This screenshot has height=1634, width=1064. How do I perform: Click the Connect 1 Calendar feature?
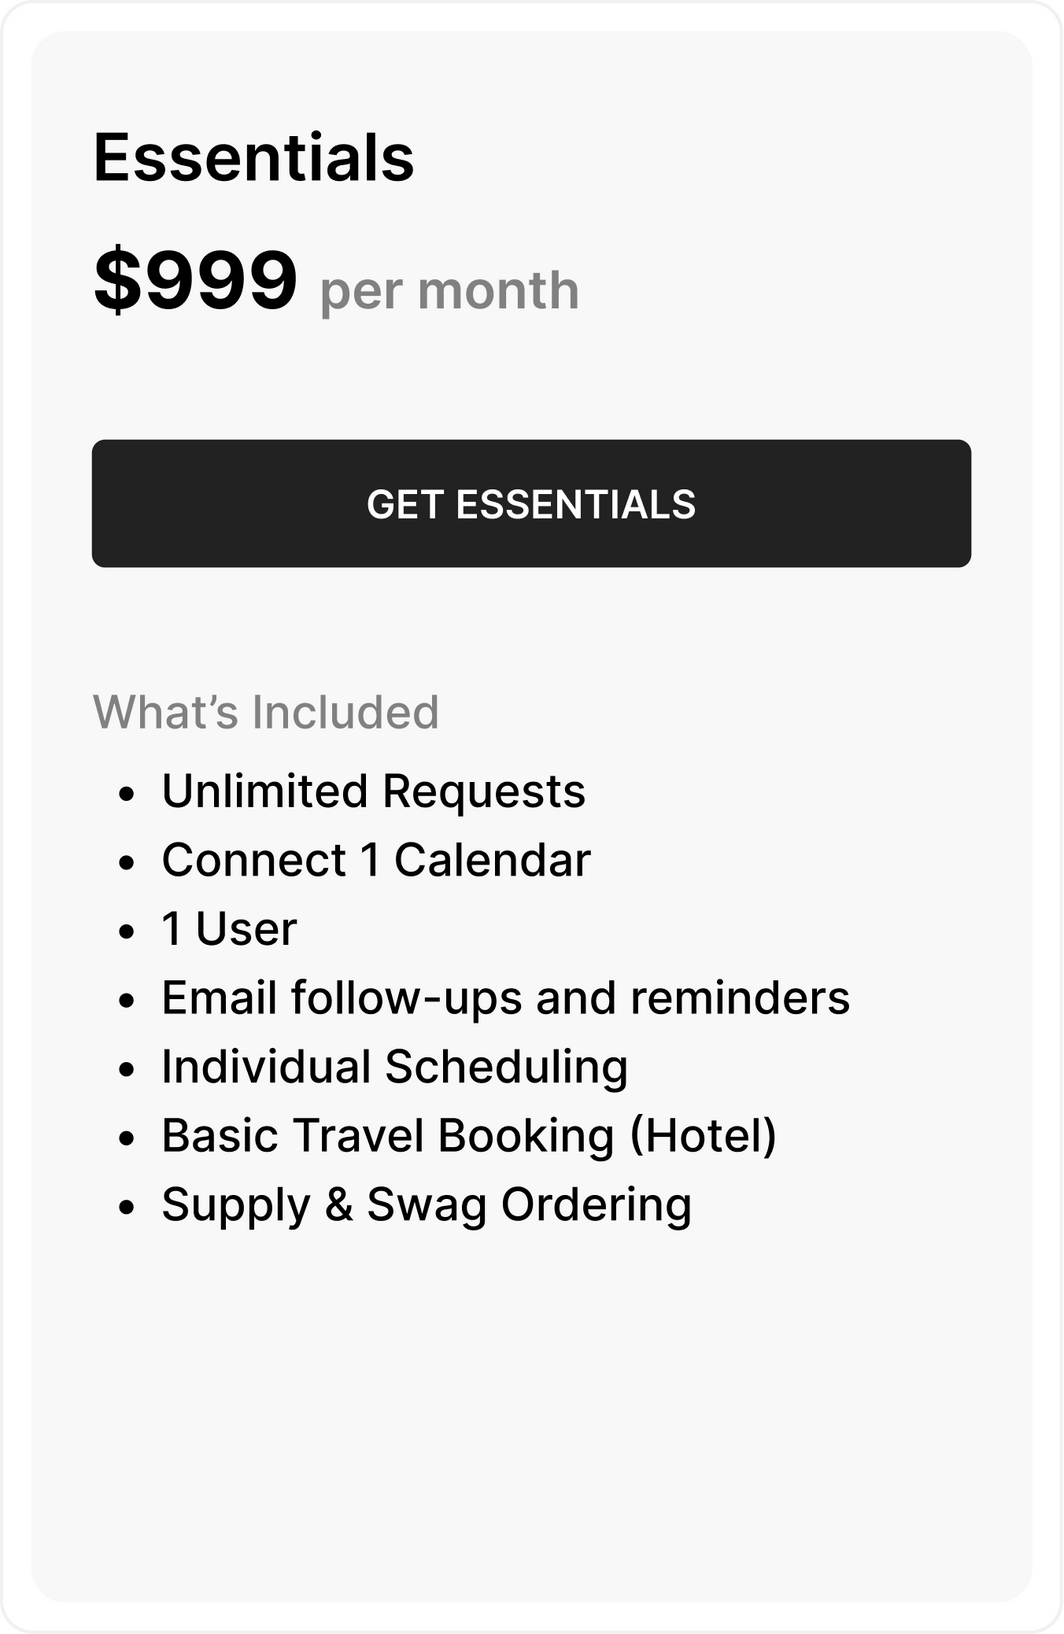click(377, 860)
